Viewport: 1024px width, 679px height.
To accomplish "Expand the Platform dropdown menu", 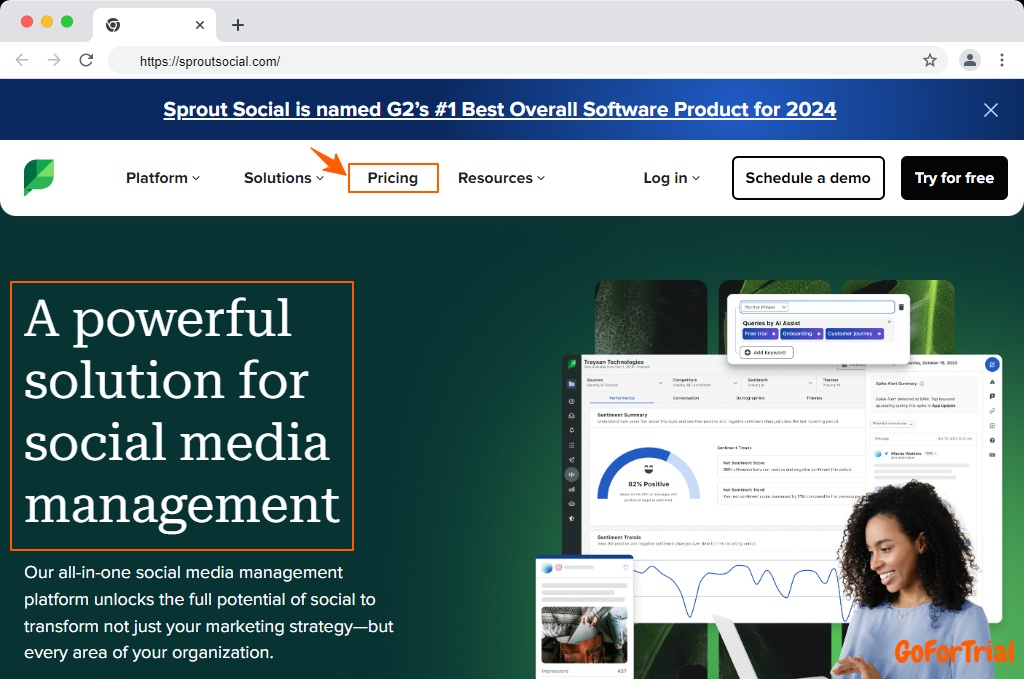I will point(163,178).
